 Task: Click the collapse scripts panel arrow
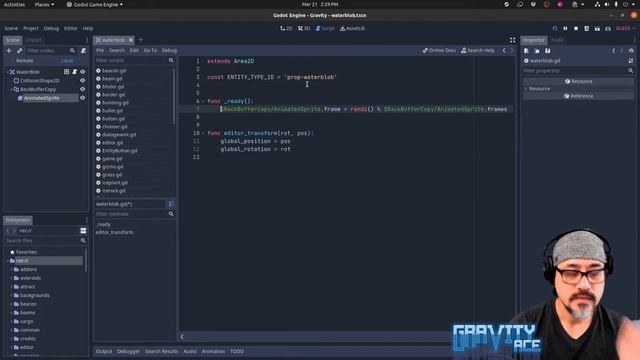(x=182, y=337)
